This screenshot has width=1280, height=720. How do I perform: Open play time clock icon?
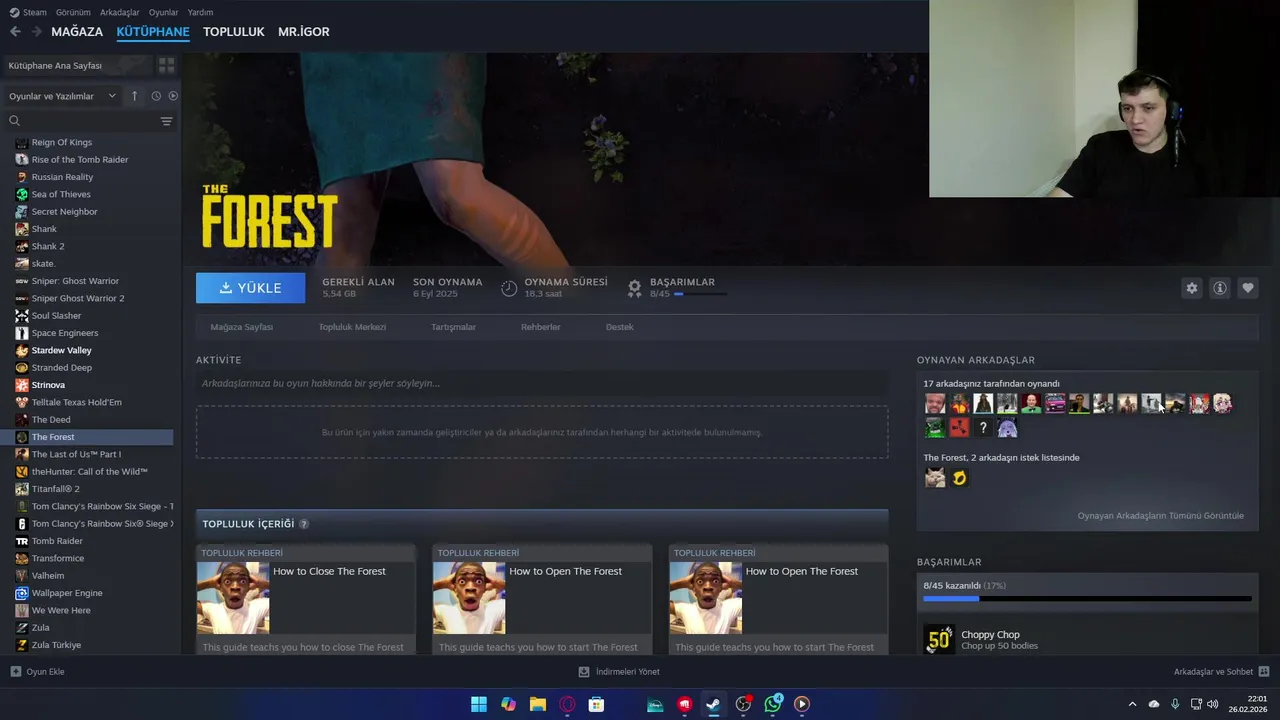(509, 288)
